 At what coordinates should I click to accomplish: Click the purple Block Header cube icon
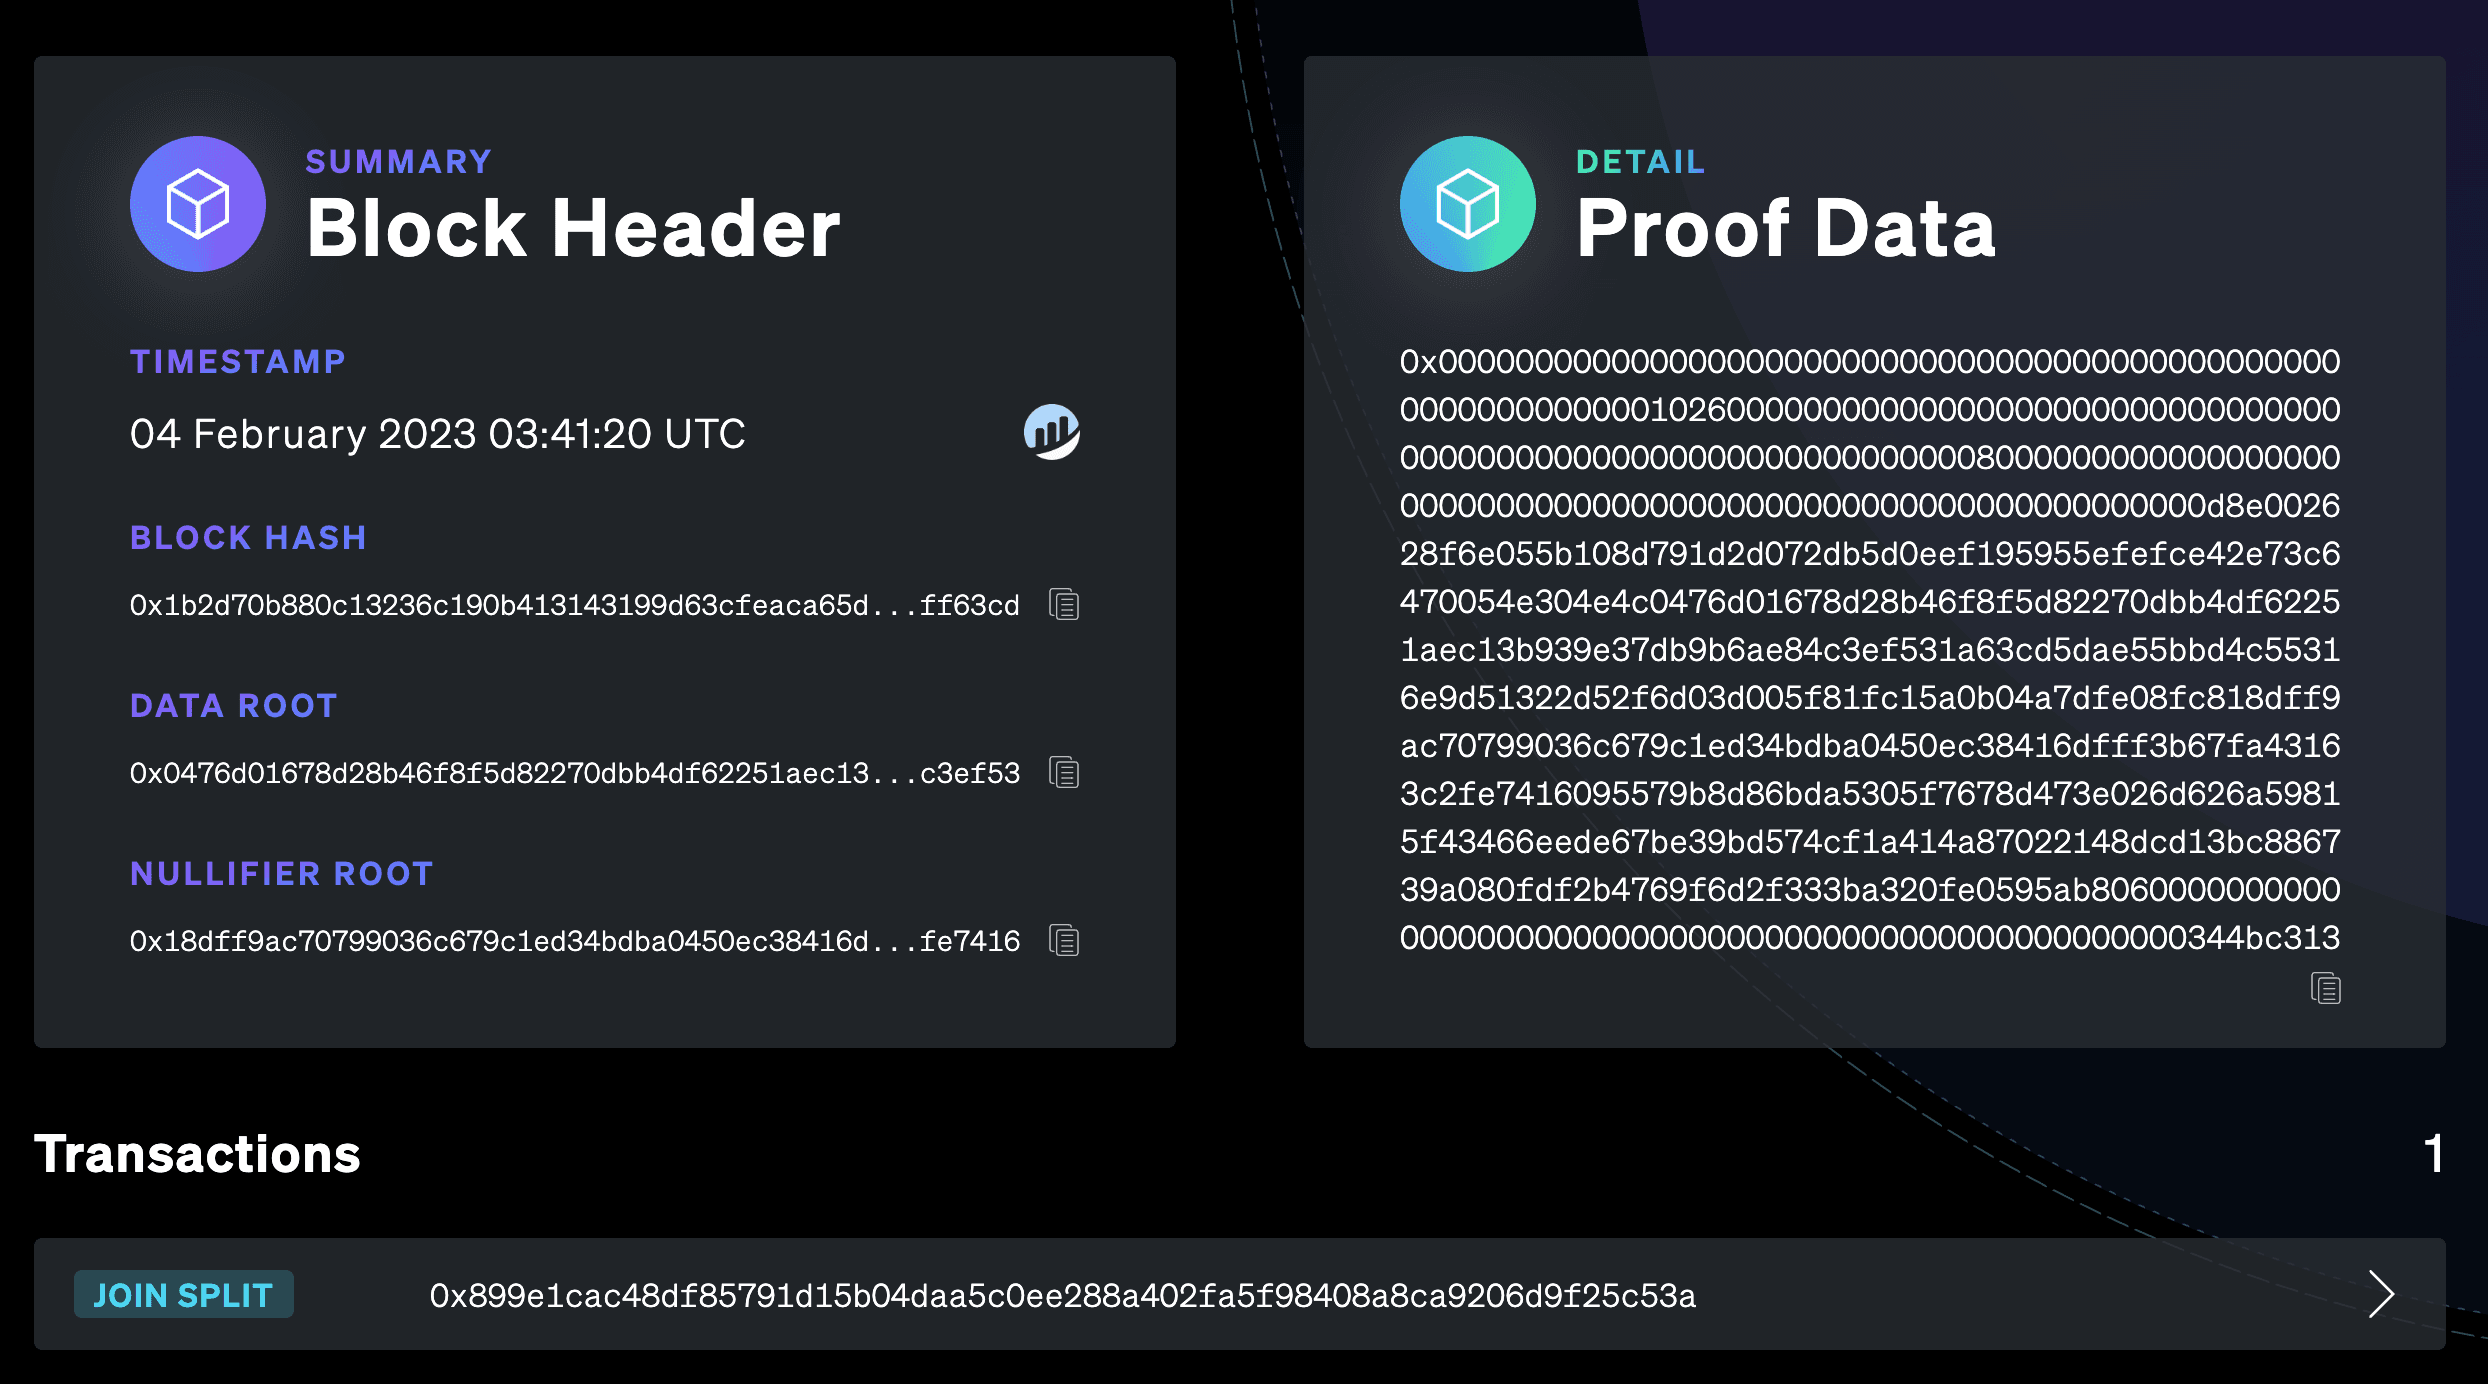[198, 204]
